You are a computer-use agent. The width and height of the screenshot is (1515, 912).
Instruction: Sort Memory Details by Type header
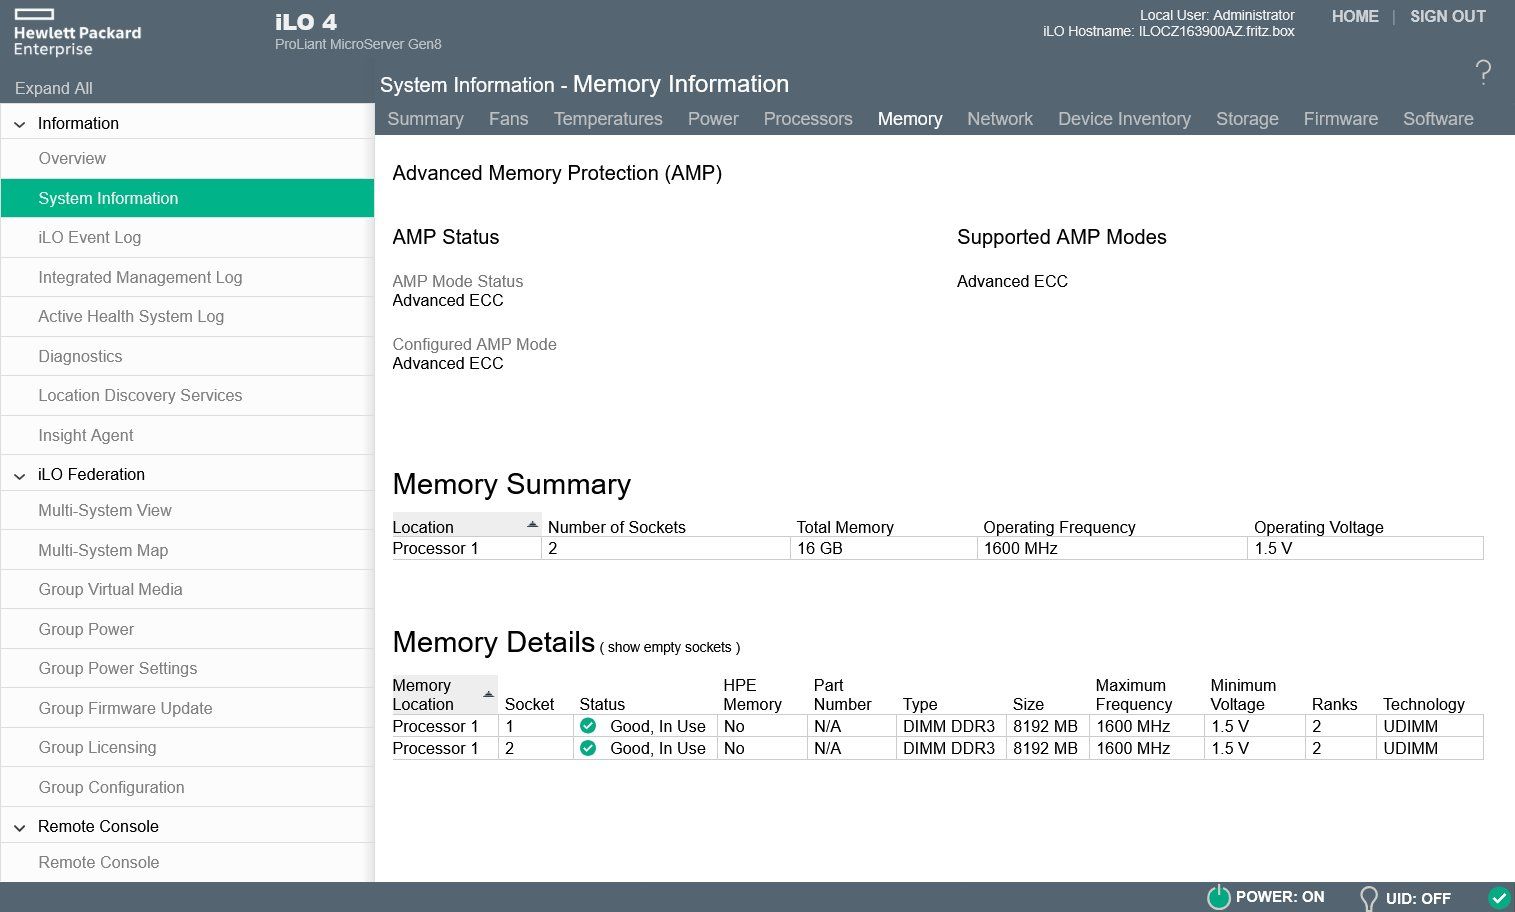pos(920,704)
